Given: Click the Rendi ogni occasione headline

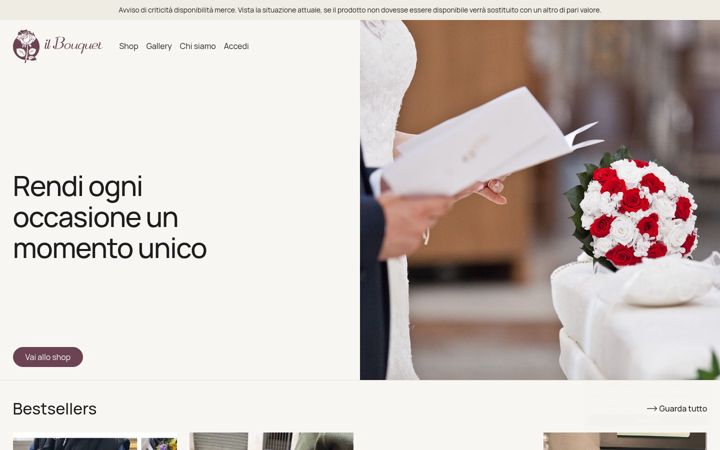Looking at the screenshot, I should [x=110, y=217].
